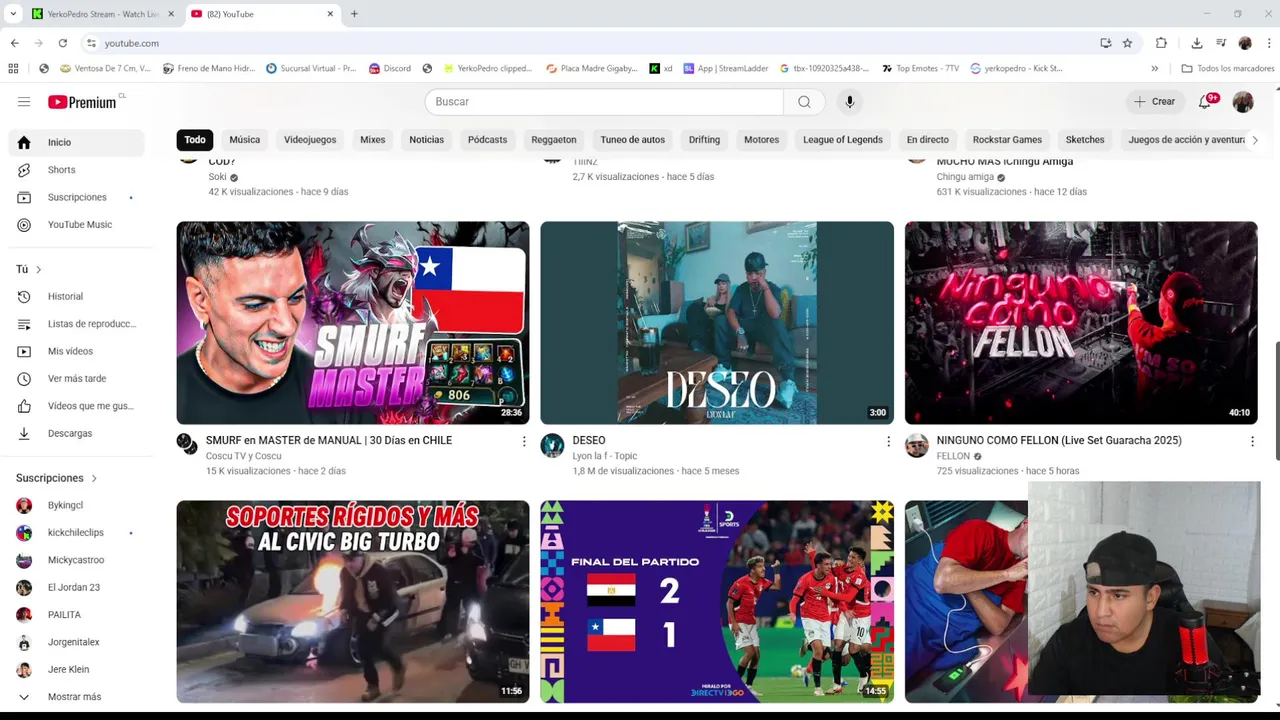
Task: Open the Jorgenitalex subscription channel
Action: click(76, 642)
